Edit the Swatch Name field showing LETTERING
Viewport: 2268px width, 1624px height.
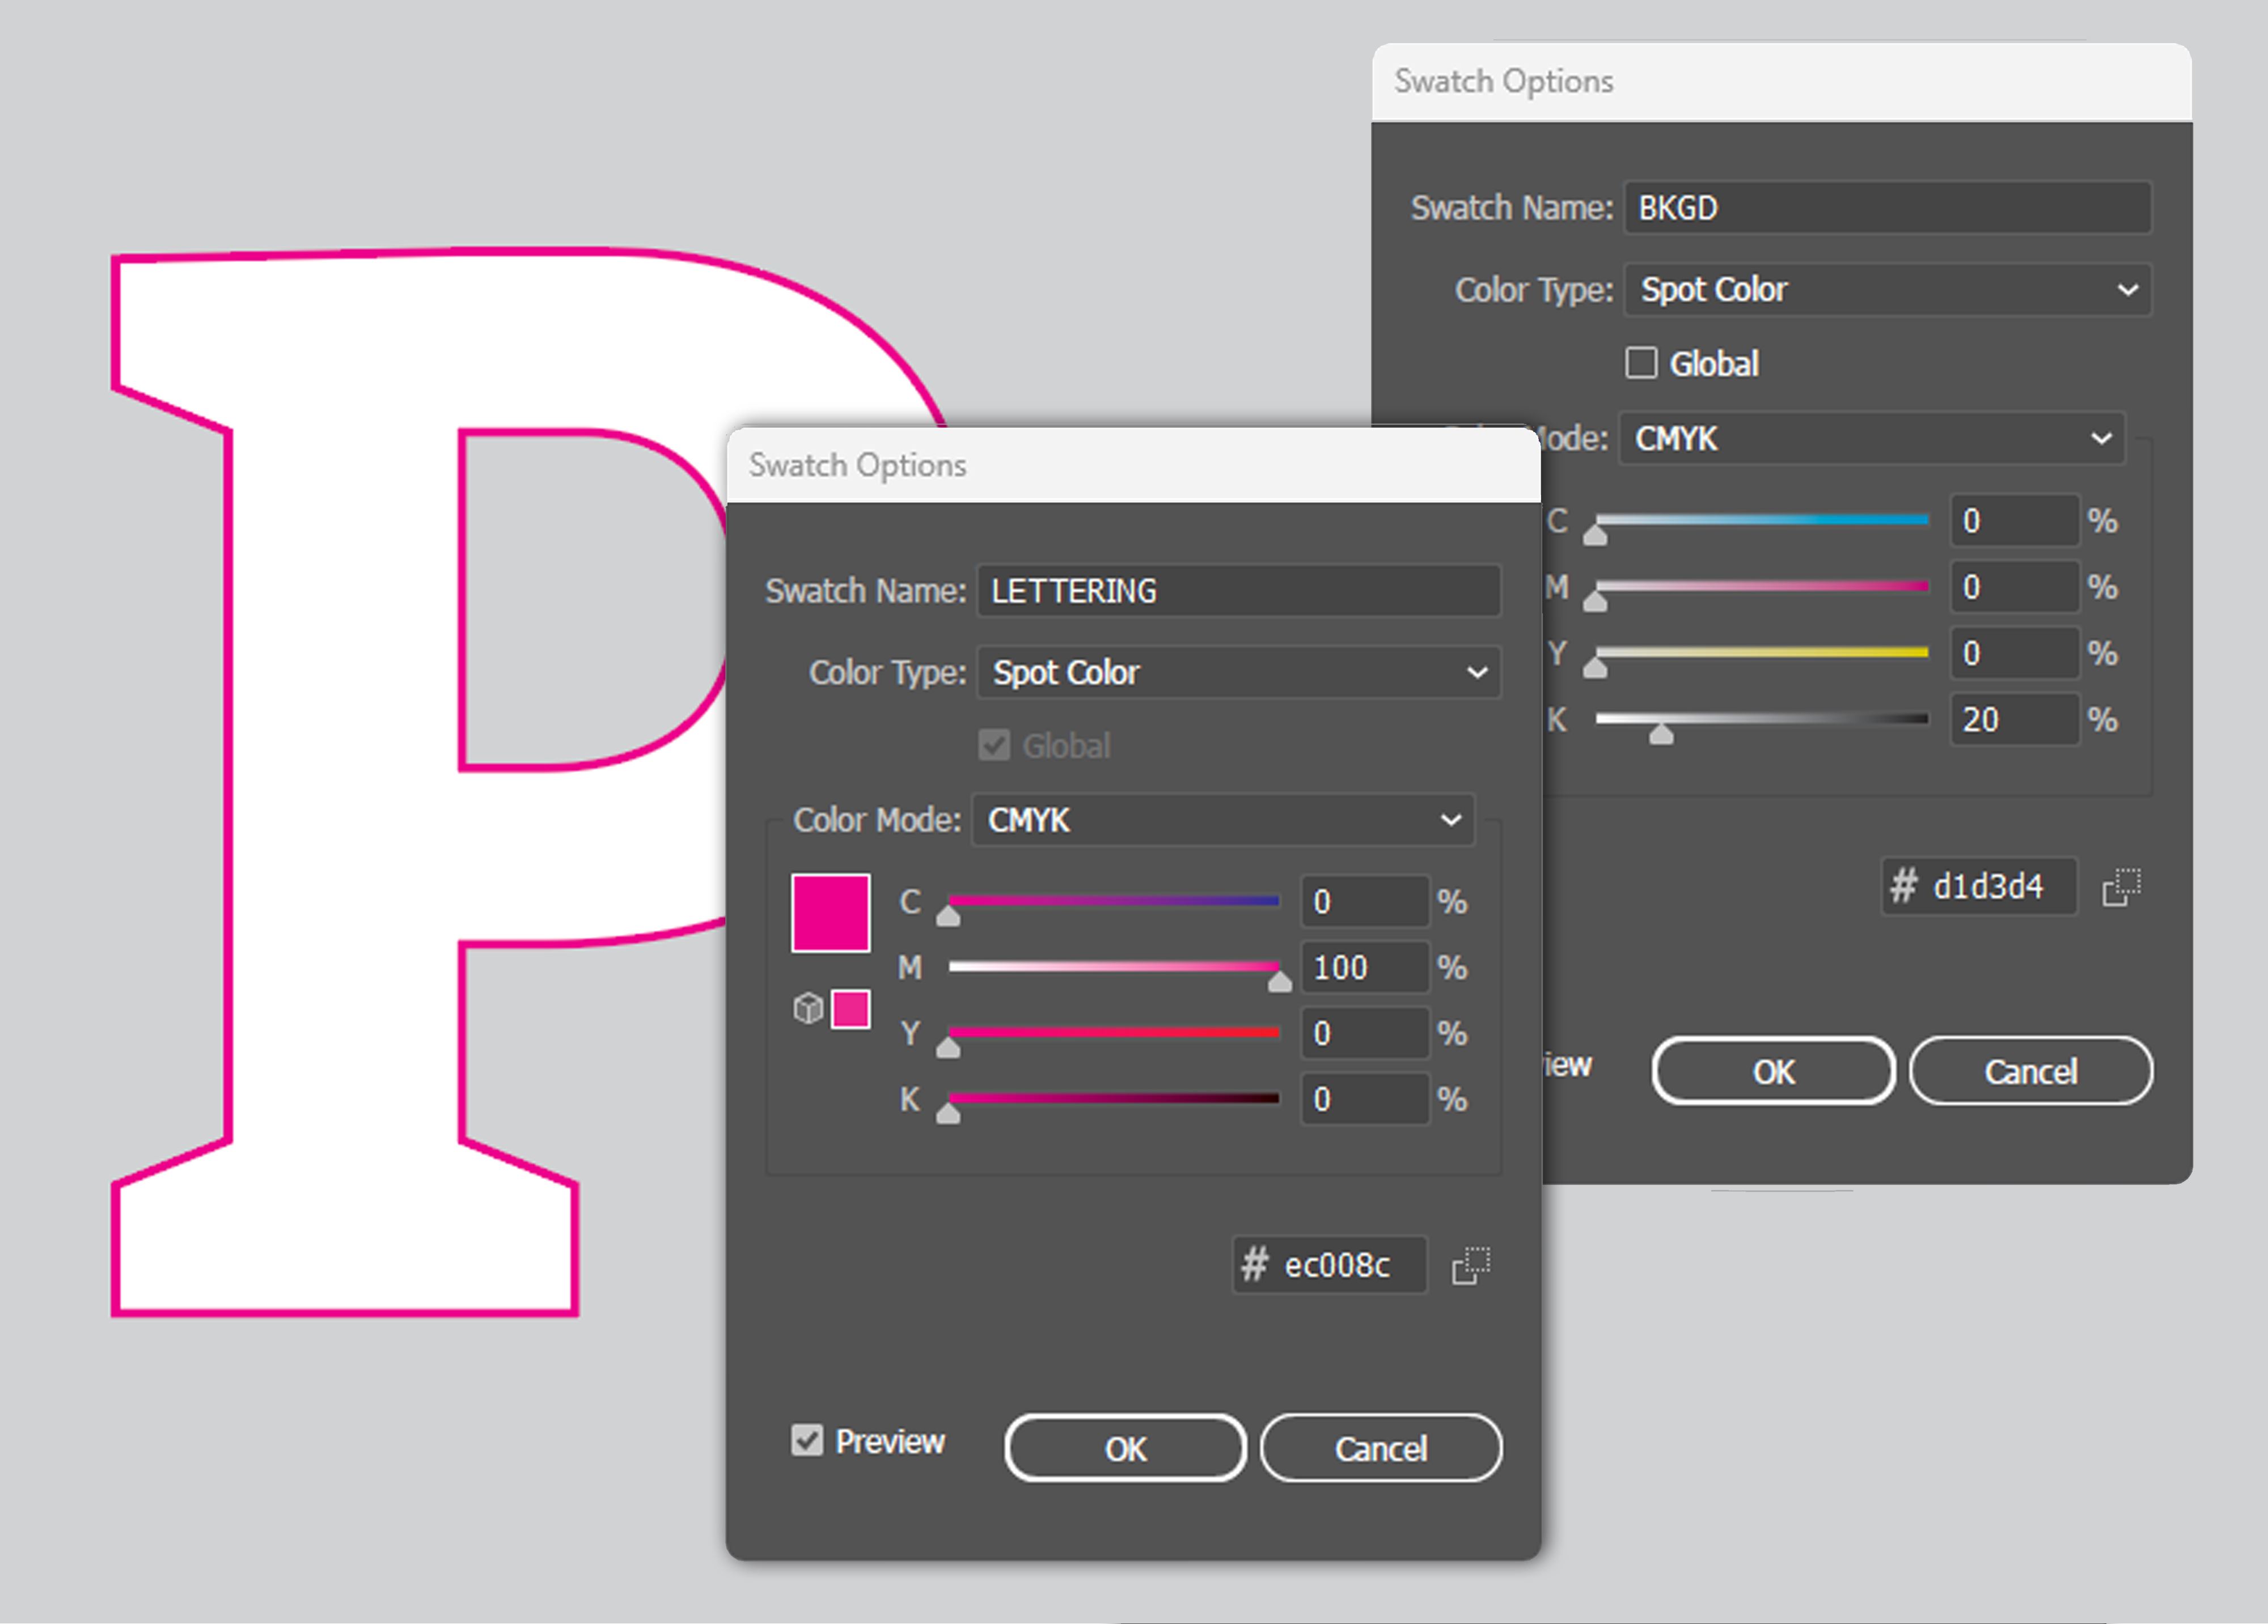coord(1237,591)
